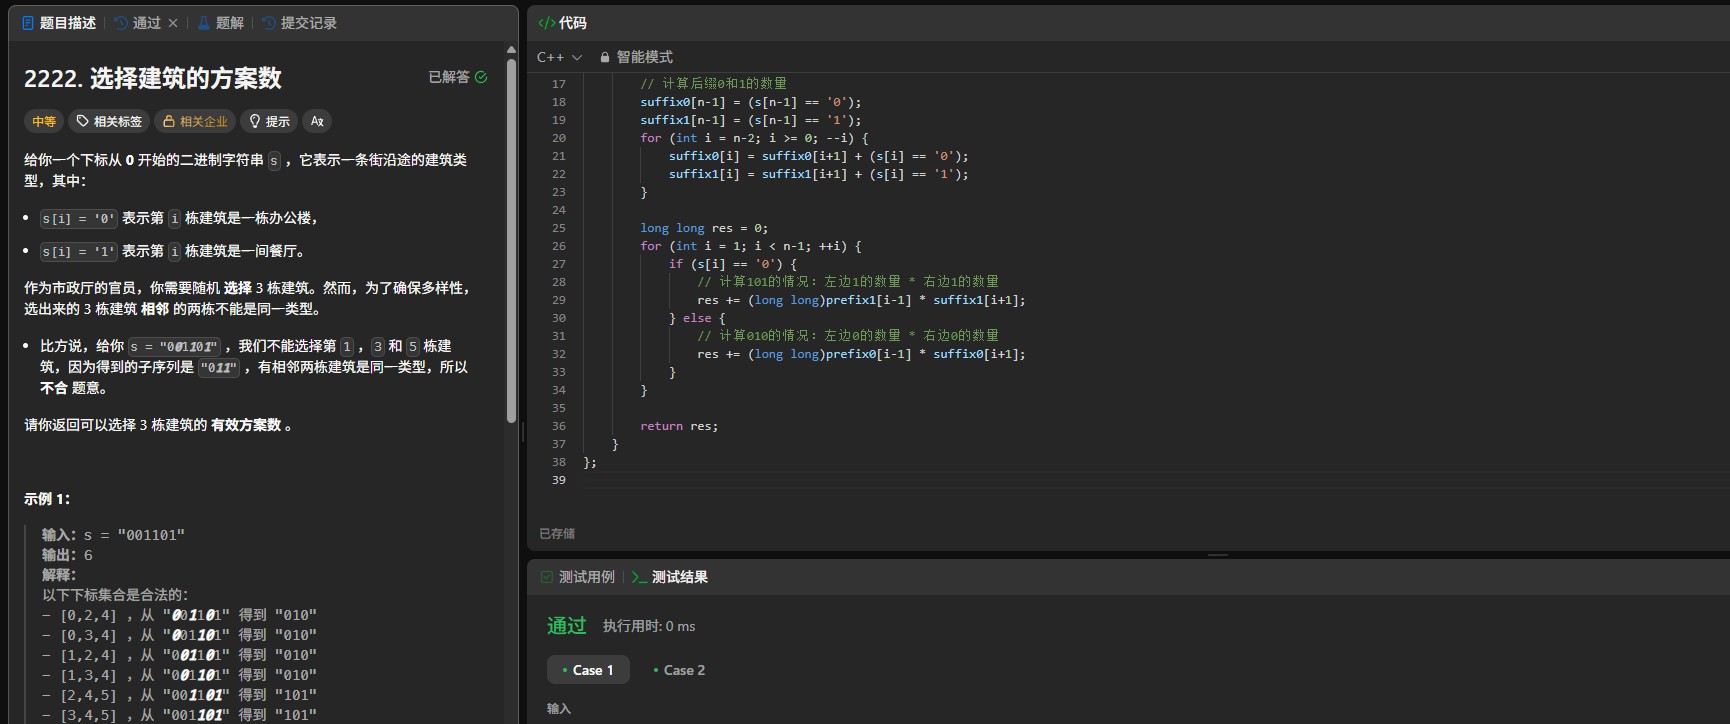Image resolution: width=1730 pixels, height=724 pixels.
Task: Open the 题目描述 tab
Action: pyautogui.click(x=59, y=23)
